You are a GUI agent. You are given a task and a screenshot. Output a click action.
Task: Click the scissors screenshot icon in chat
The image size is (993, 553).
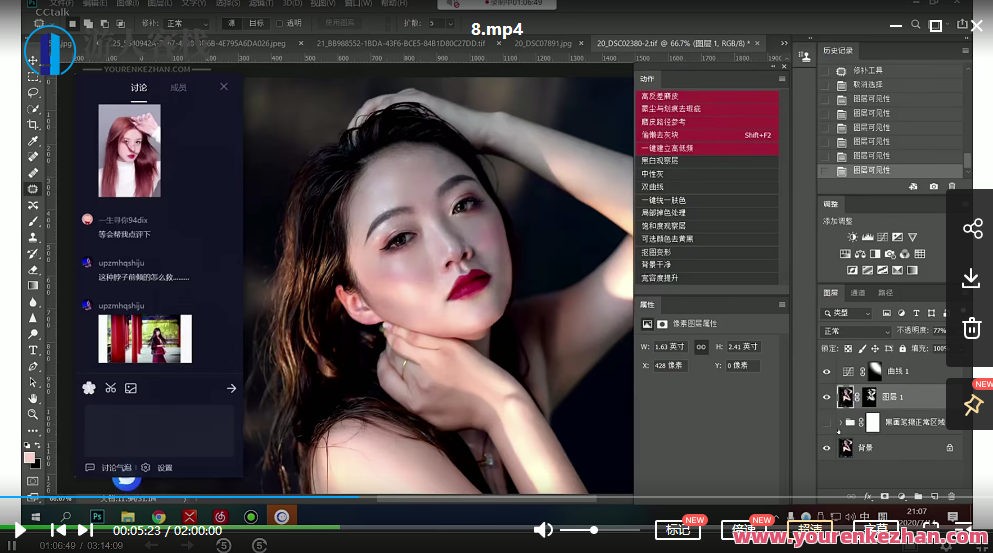110,388
